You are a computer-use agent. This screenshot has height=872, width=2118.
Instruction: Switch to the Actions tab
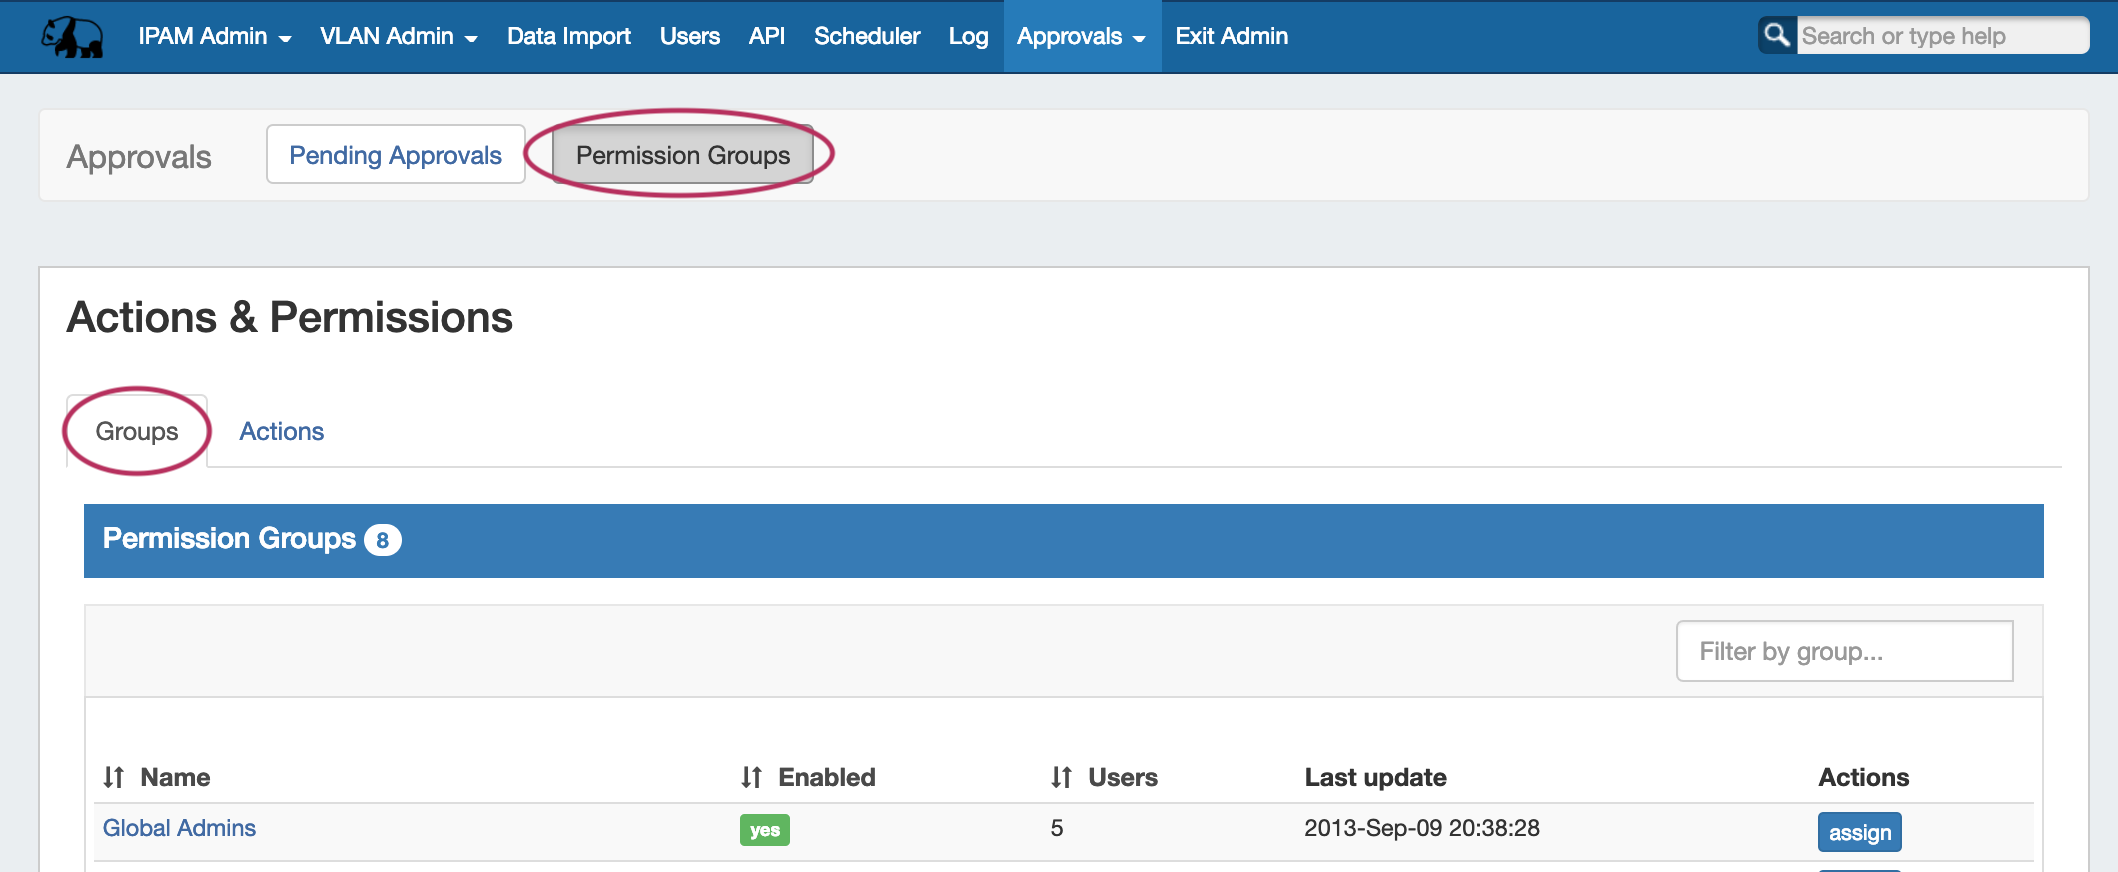coord(281,431)
